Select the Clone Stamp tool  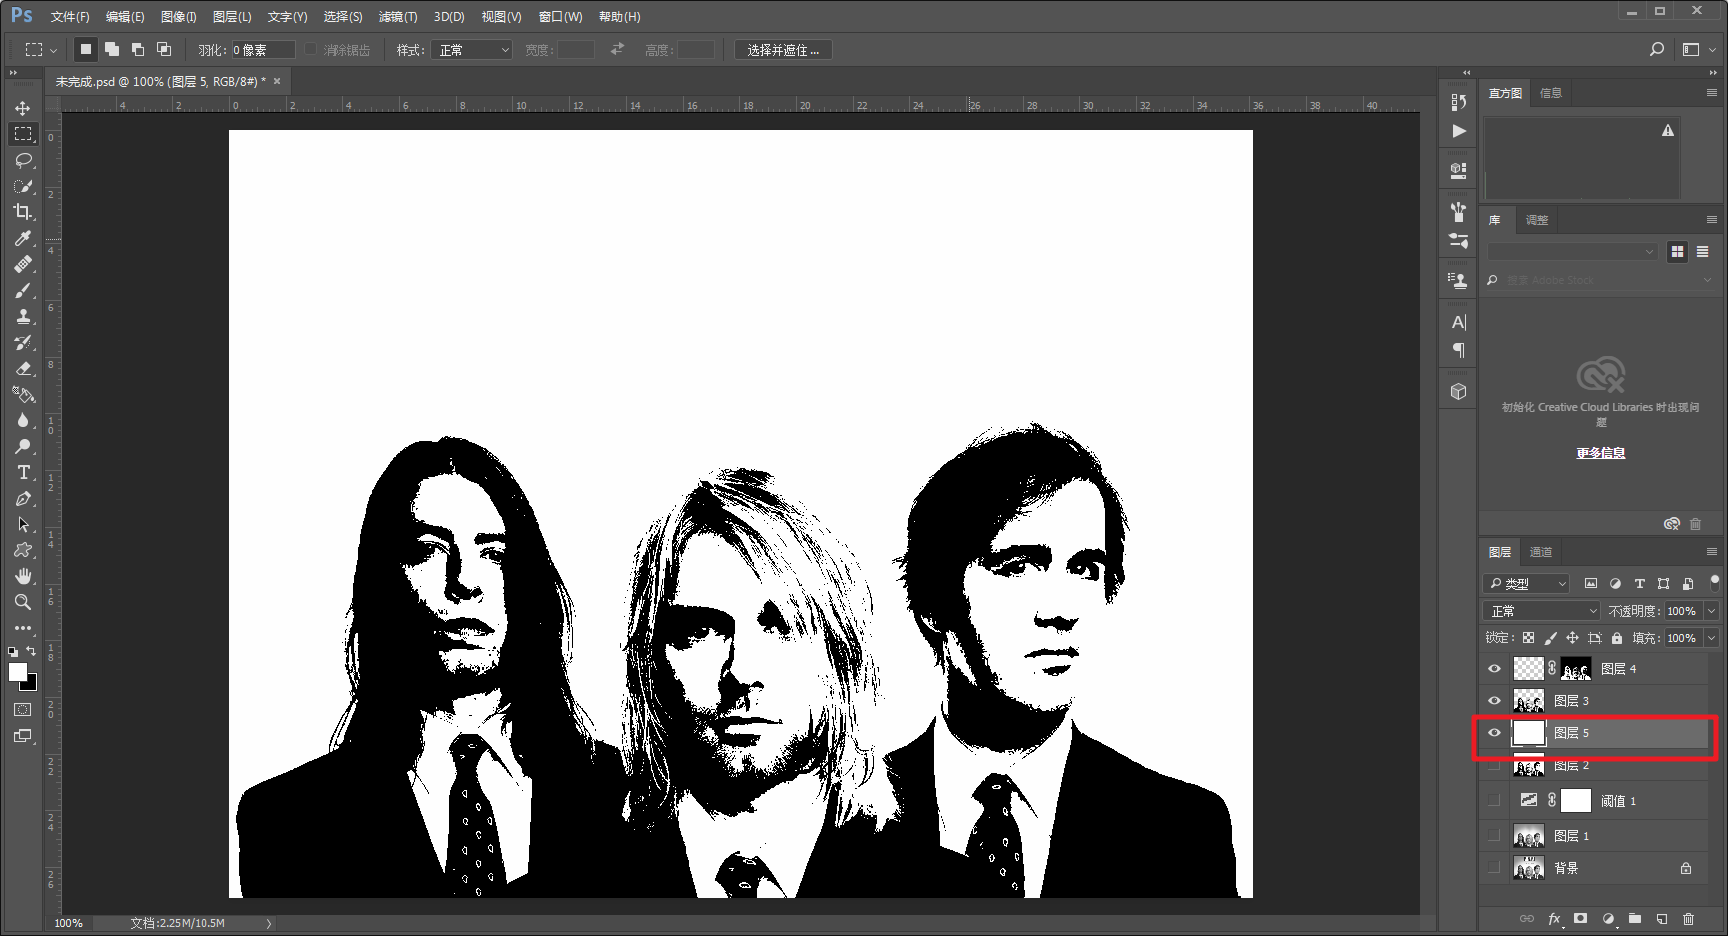23,316
